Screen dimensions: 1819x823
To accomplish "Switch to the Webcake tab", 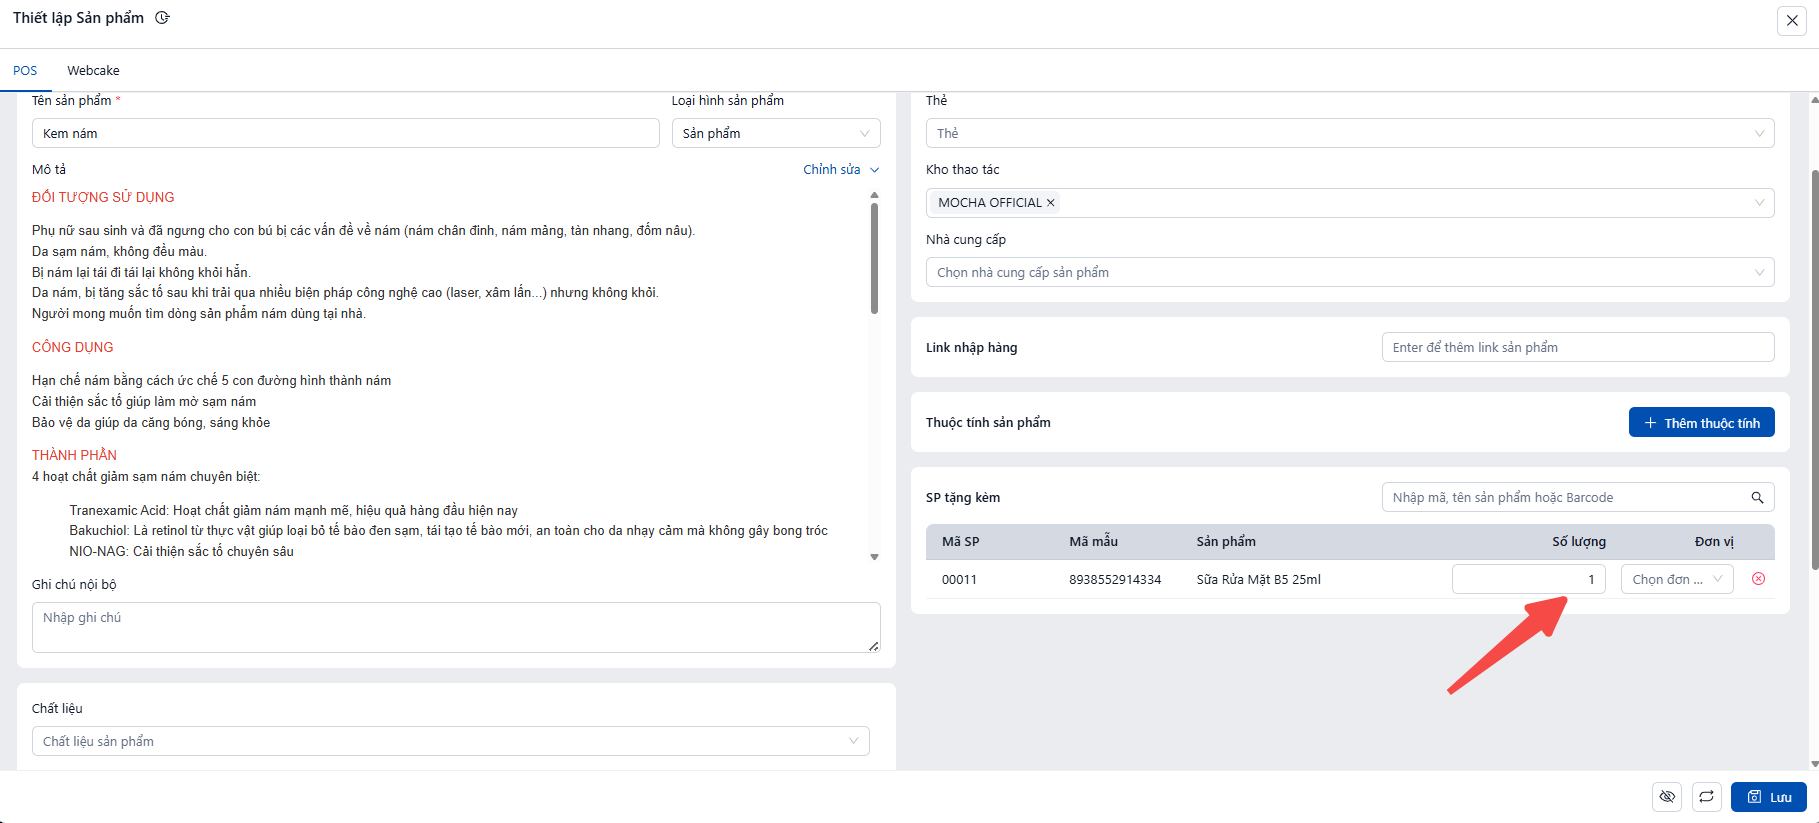I will click(x=93, y=71).
